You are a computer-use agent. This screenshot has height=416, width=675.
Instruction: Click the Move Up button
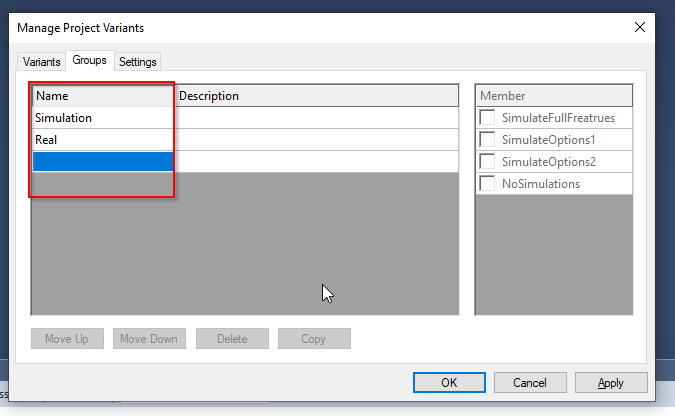click(x=67, y=339)
